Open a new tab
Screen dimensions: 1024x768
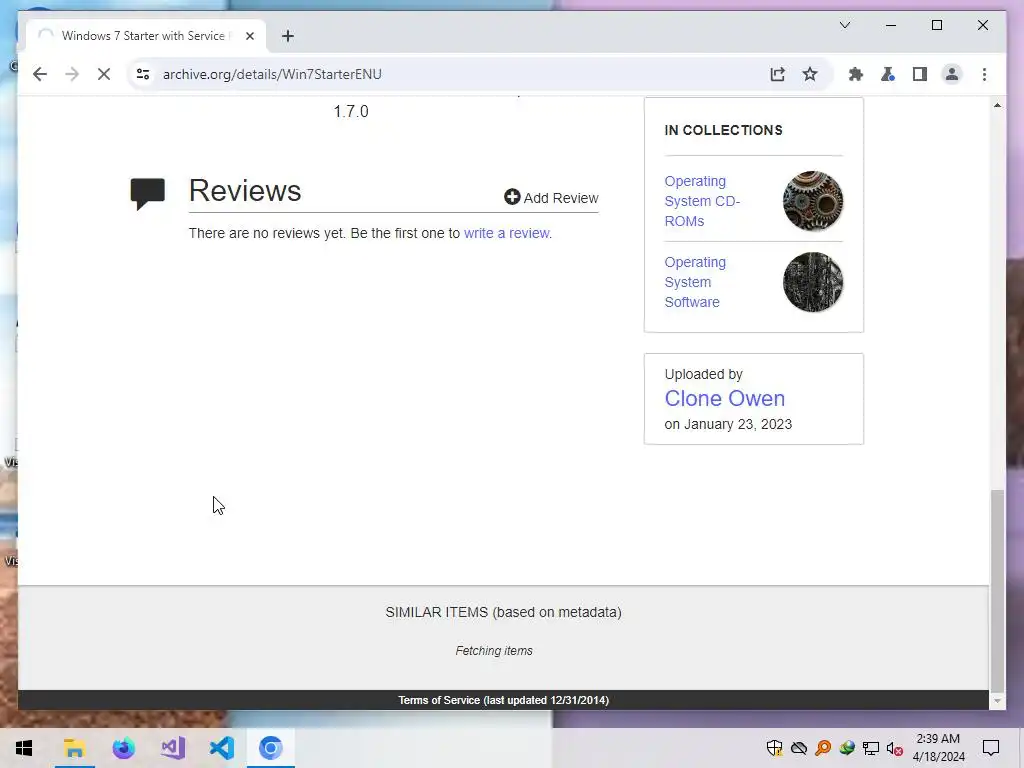(288, 36)
